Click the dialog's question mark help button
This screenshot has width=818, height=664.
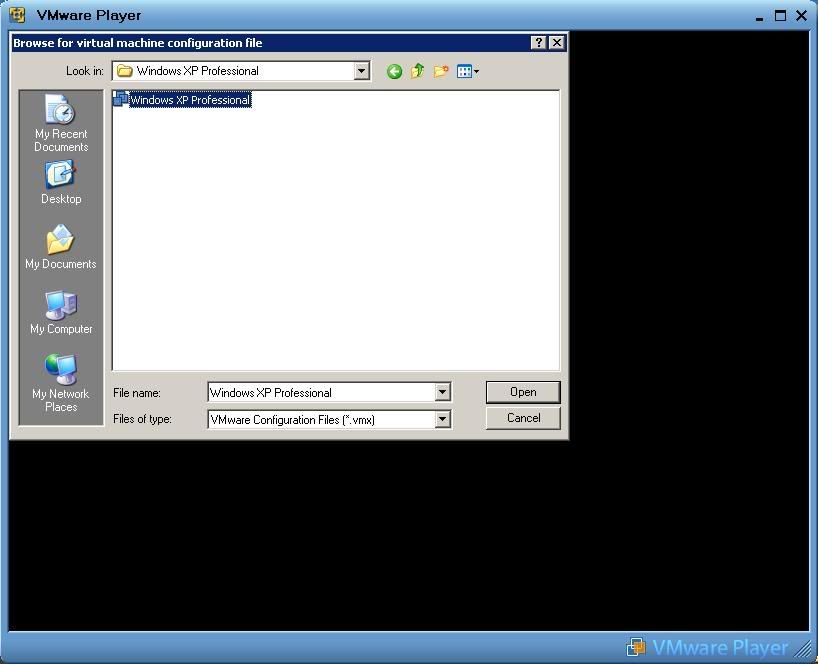pos(539,42)
